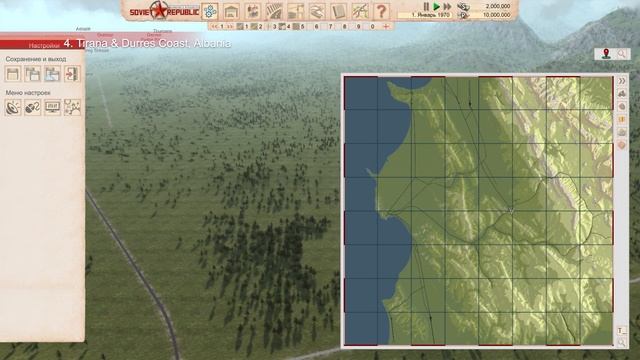Click the second save-as icon
Viewport: 640px width, 360px height.
pyautogui.click(x=33, y=74)
